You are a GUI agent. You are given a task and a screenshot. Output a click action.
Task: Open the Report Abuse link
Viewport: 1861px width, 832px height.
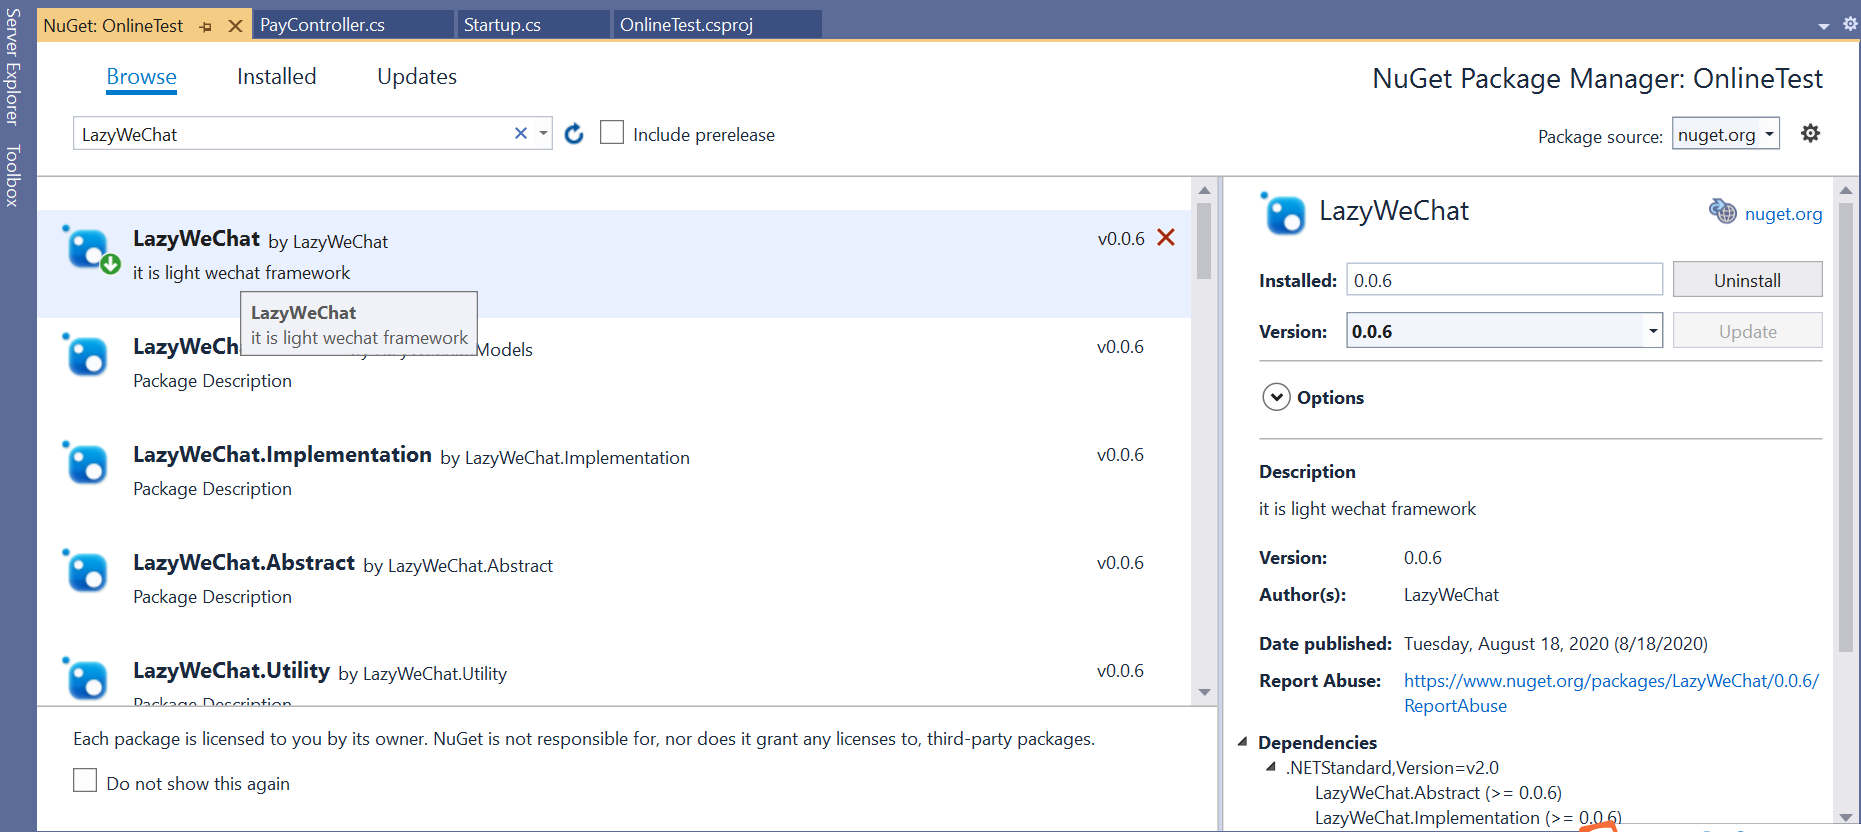(1611, 693)
